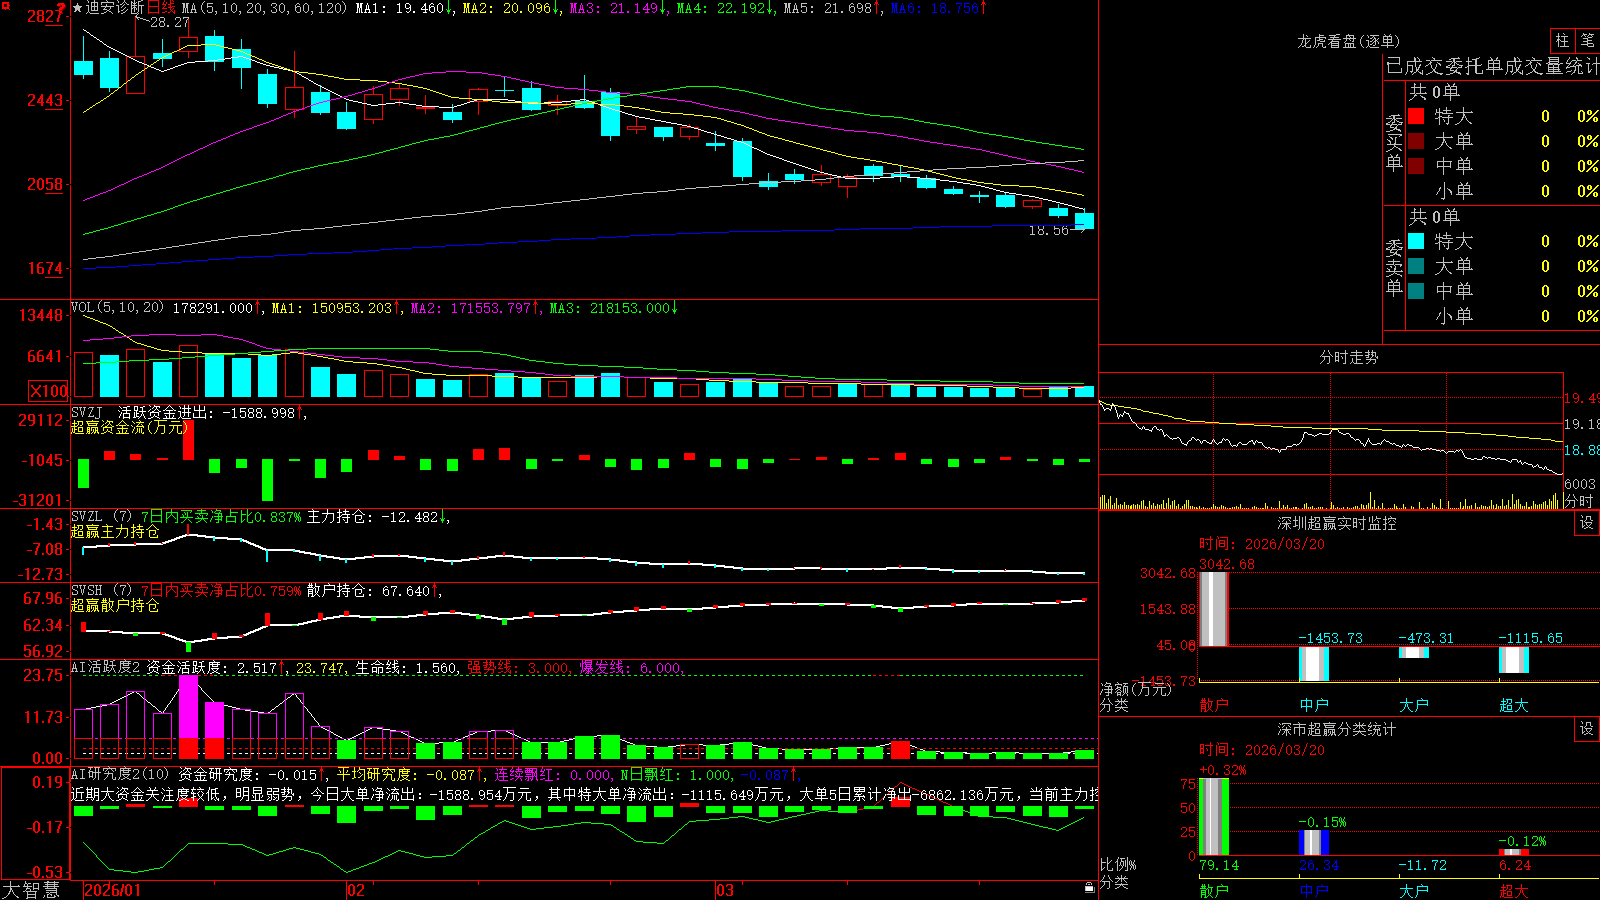The height and width of the screenshot is (900, 1600).
Task: Click the X100 volume scale box
Action: (49, 391)
